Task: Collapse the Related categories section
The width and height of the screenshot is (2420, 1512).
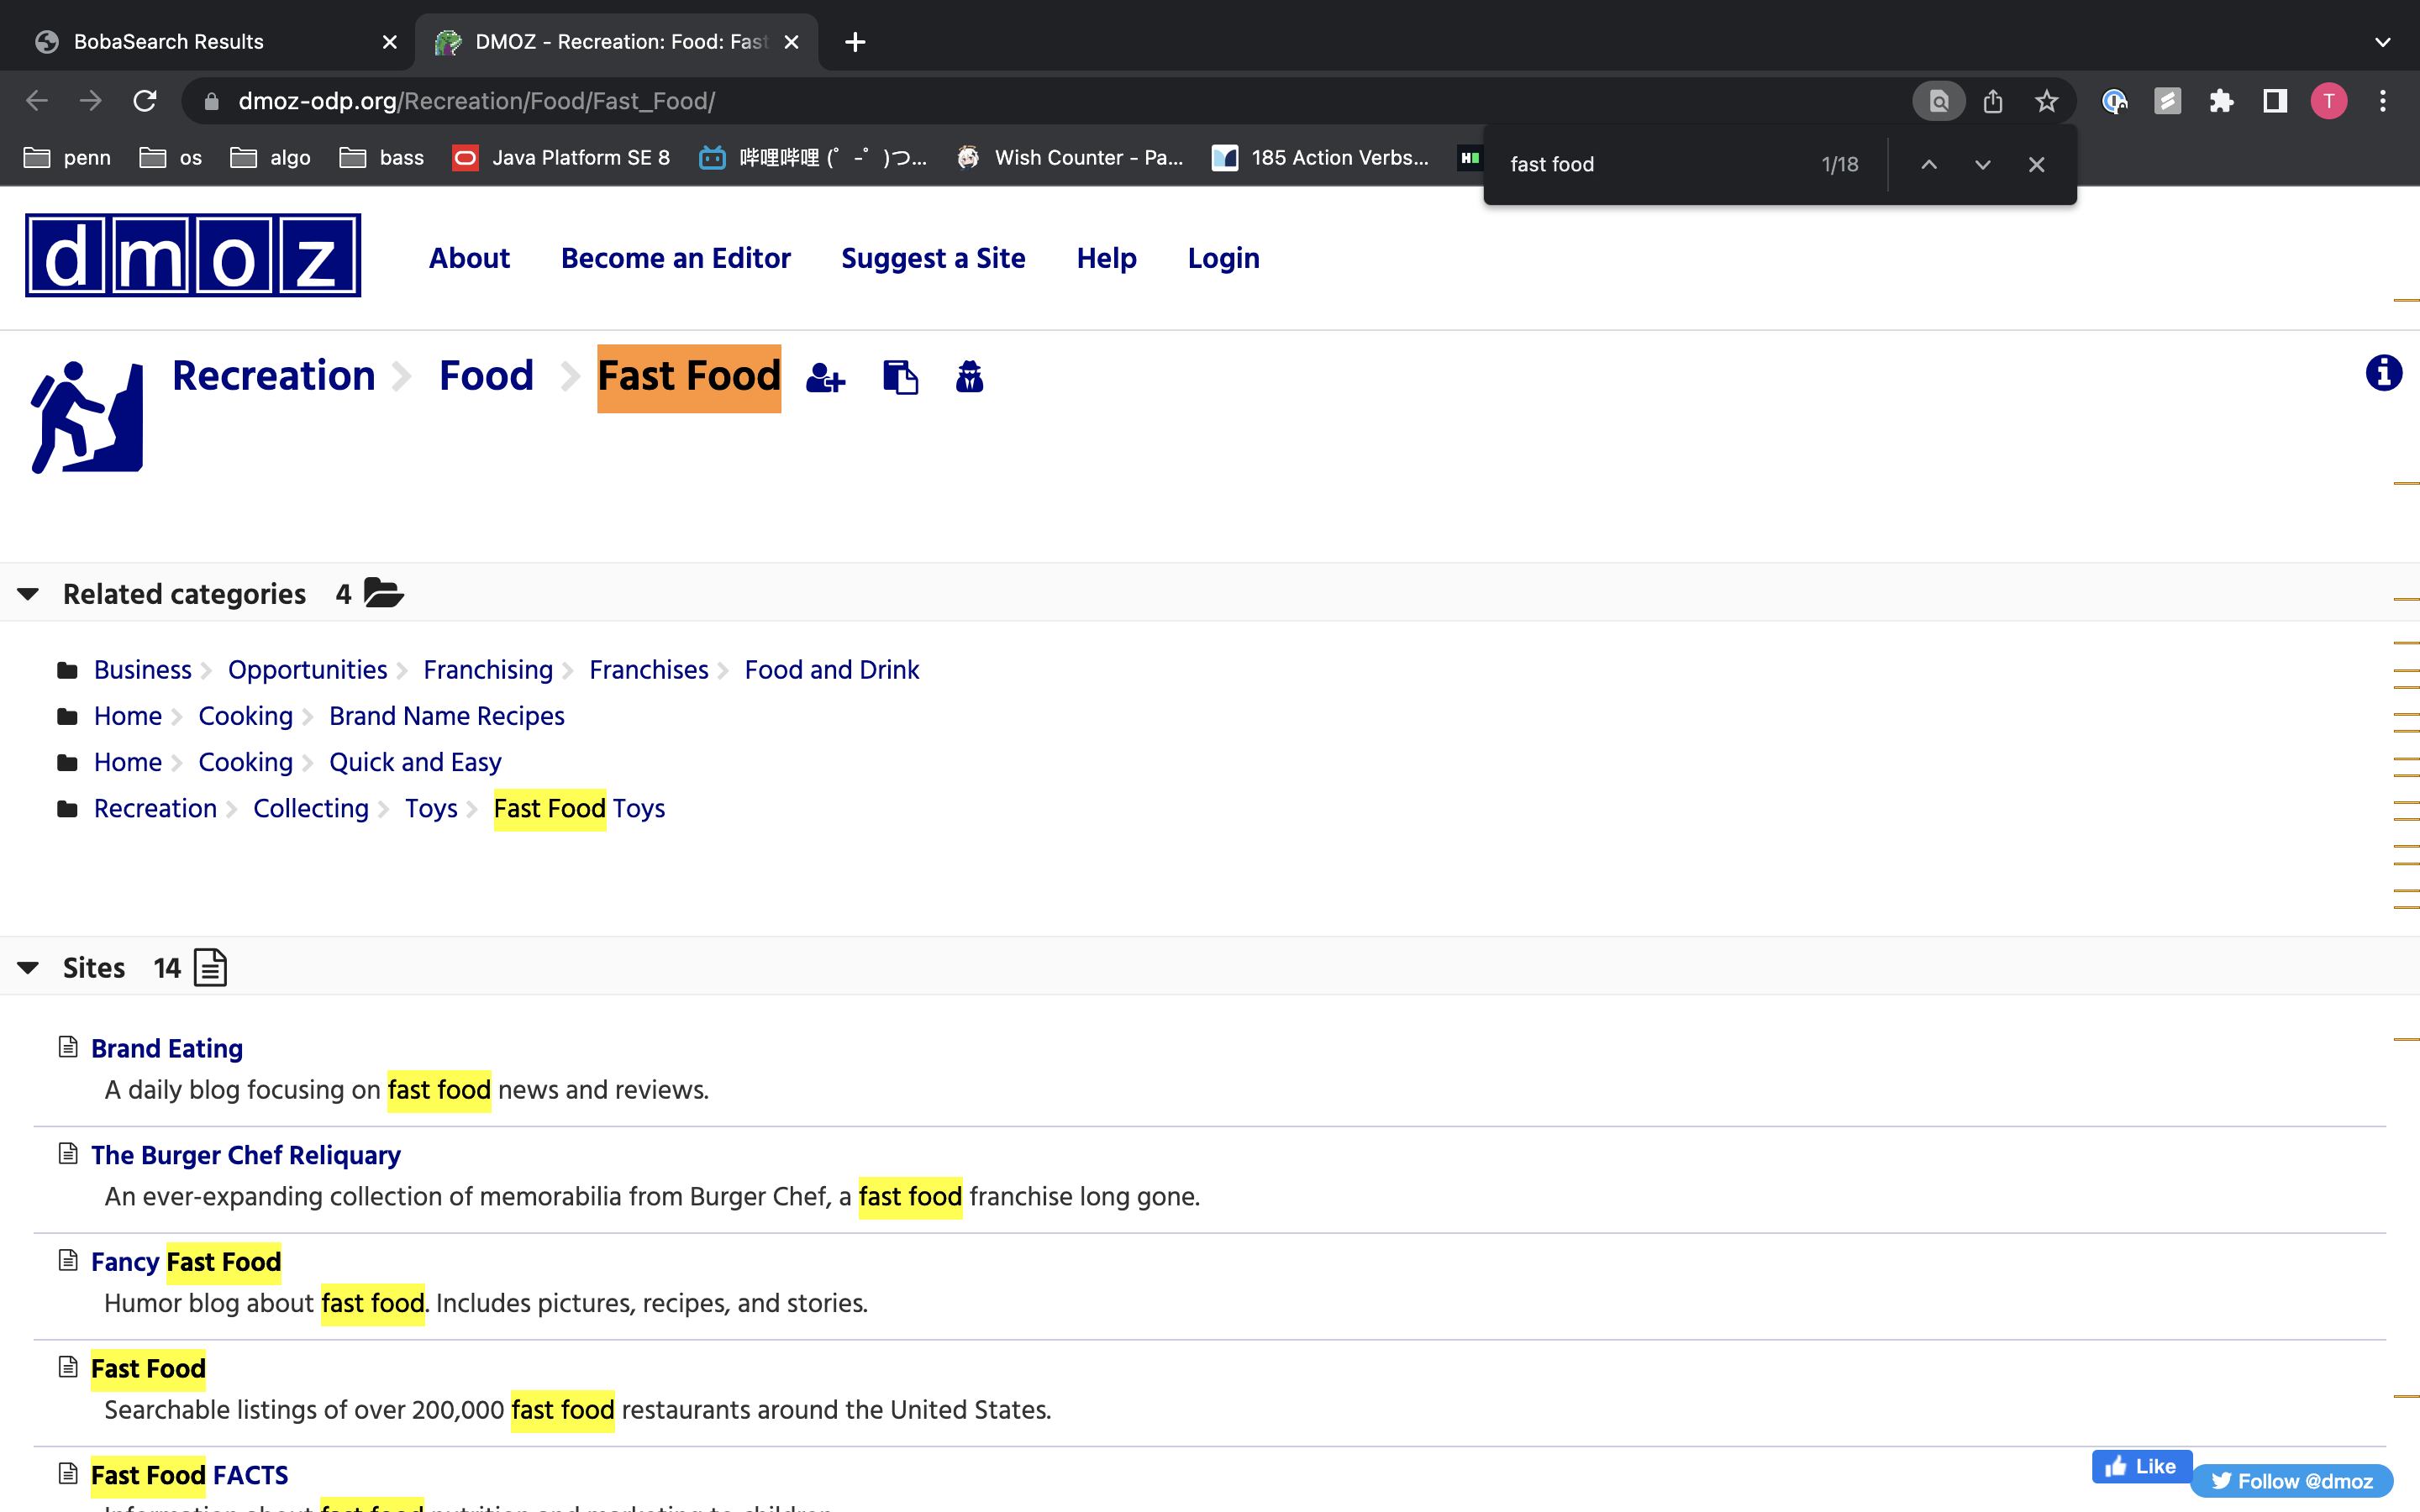Action: click(28, 594)
